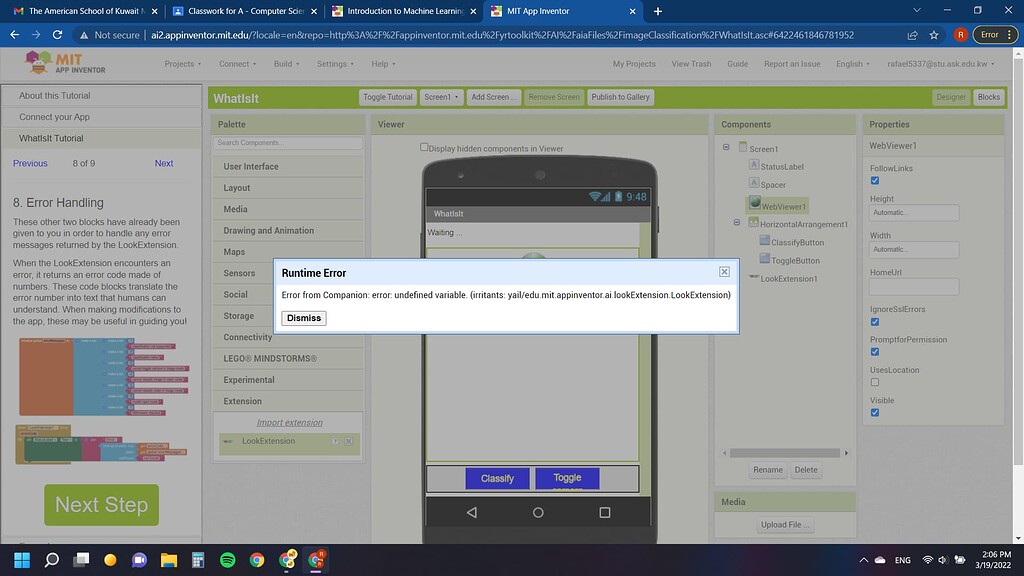Image resolution: width=1024 pixels, height=576 pixels.
Task: Dismiss the Runtime Error dialog
Action: [303, 318]
